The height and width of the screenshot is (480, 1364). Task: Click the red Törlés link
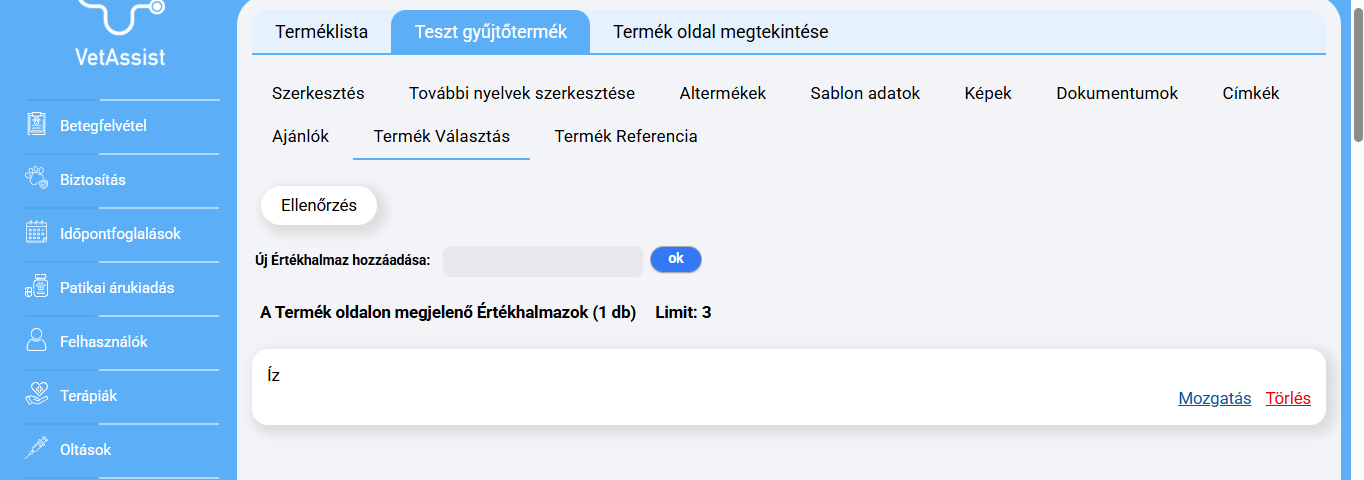(x=1288, y=399)
